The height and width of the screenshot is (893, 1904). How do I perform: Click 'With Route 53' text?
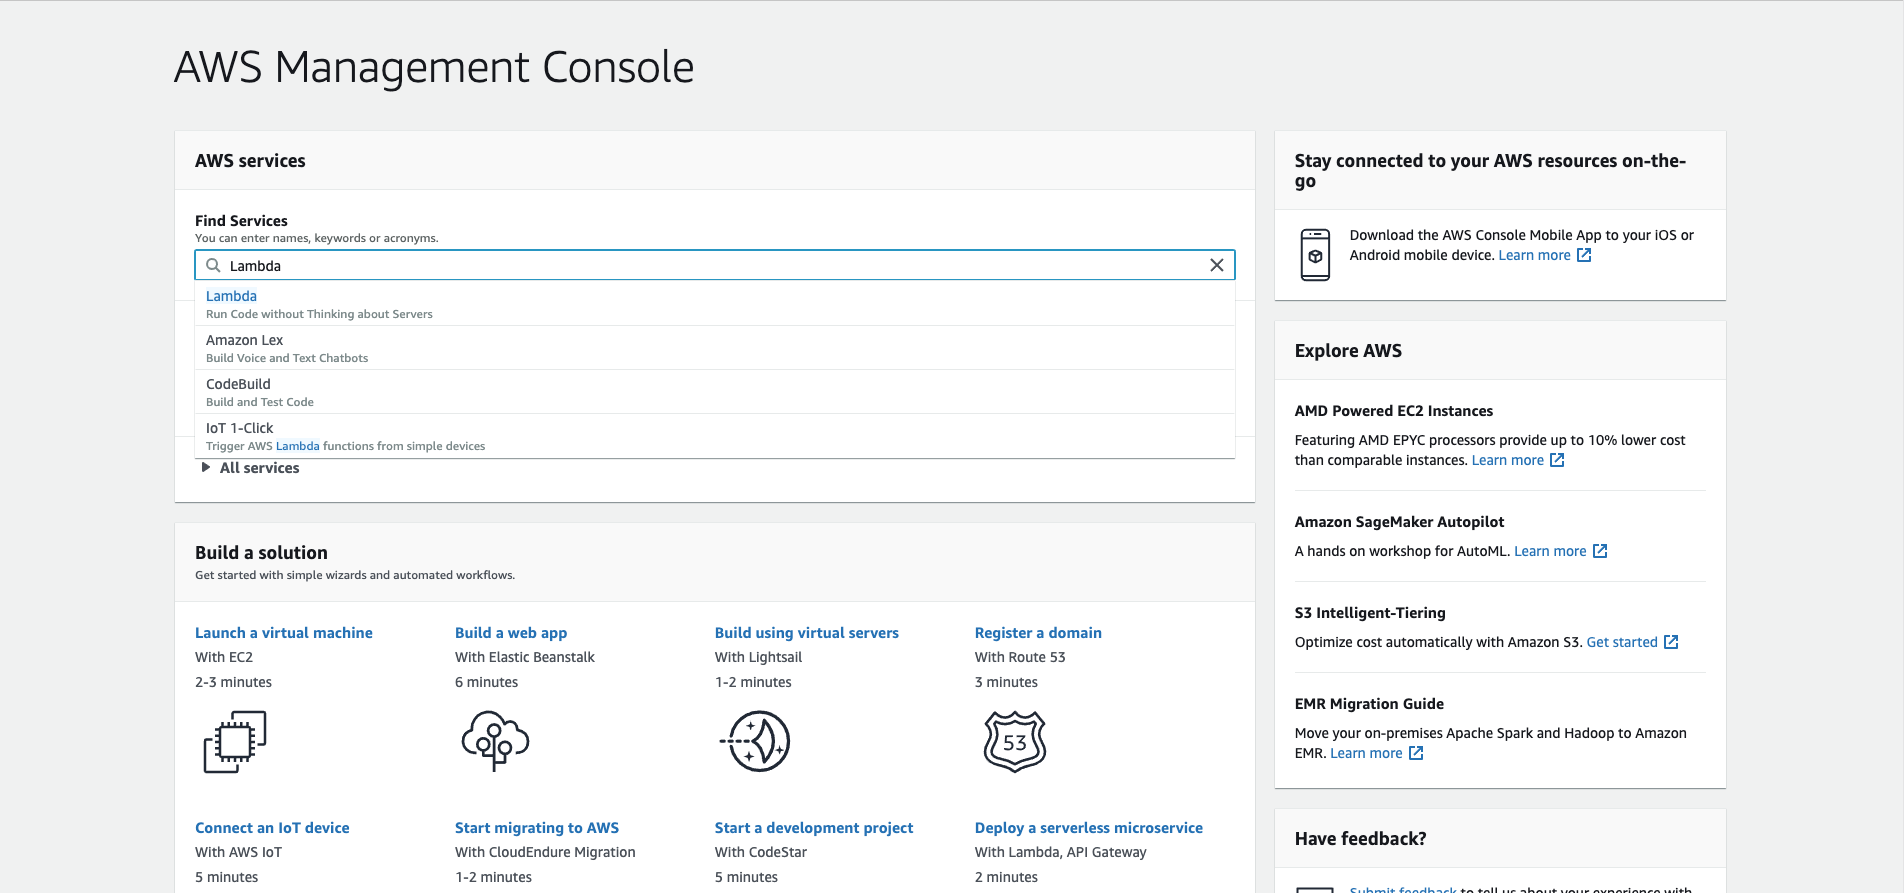tap(1020, 657)
